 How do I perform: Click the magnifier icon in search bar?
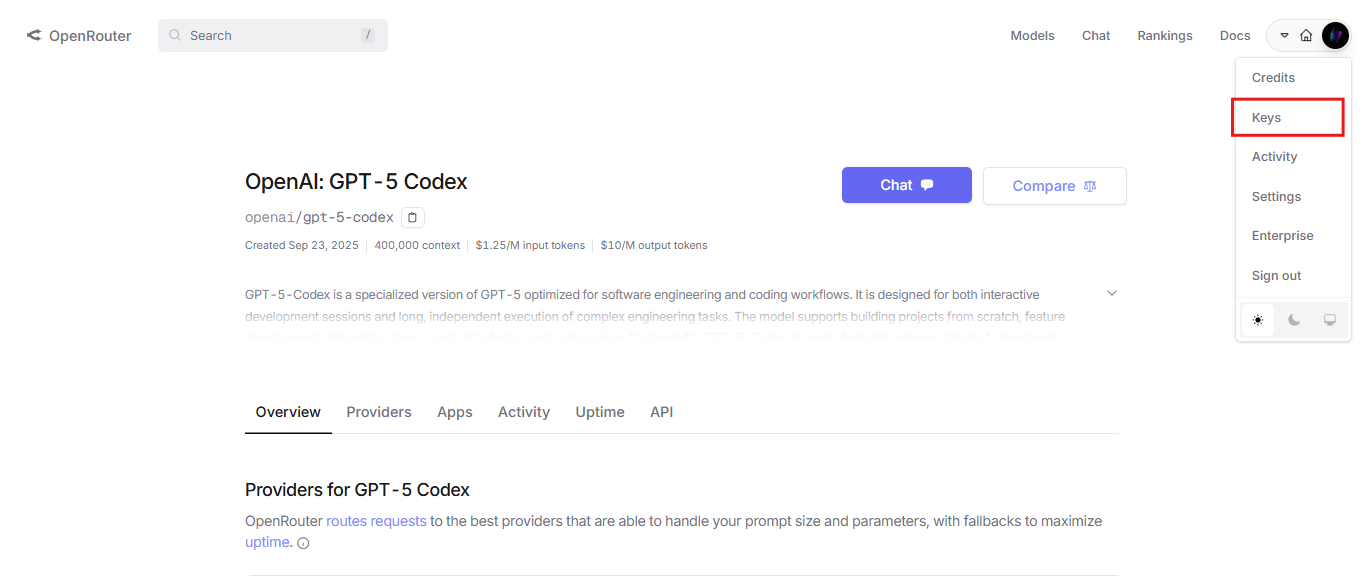(175, 35)
